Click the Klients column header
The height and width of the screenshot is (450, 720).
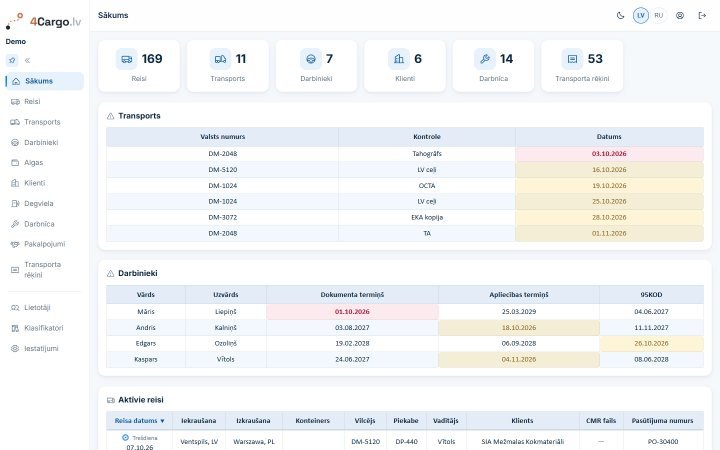(x=522, y=421)
